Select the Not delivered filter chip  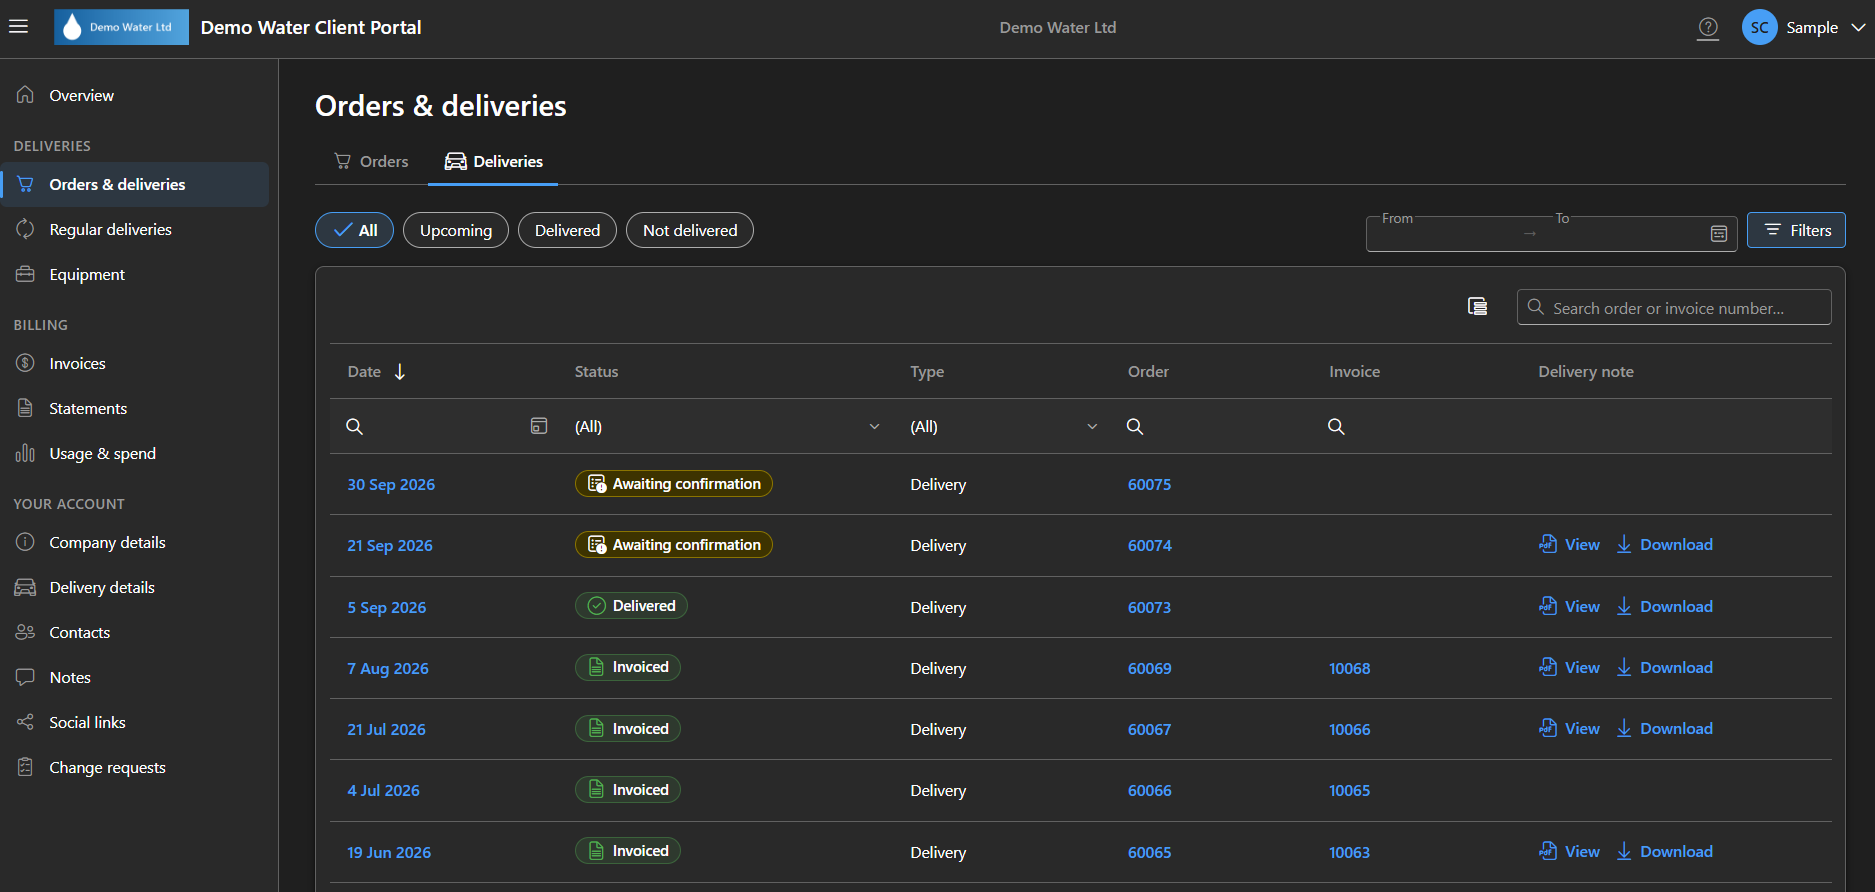click(690, 230)
